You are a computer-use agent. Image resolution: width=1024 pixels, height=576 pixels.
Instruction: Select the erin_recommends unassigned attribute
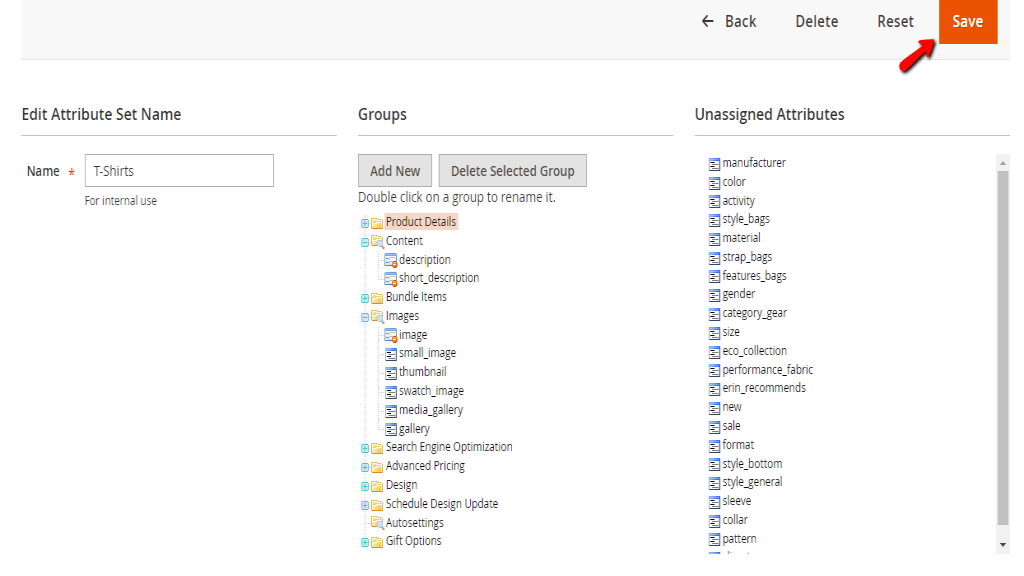pos(763,389)
